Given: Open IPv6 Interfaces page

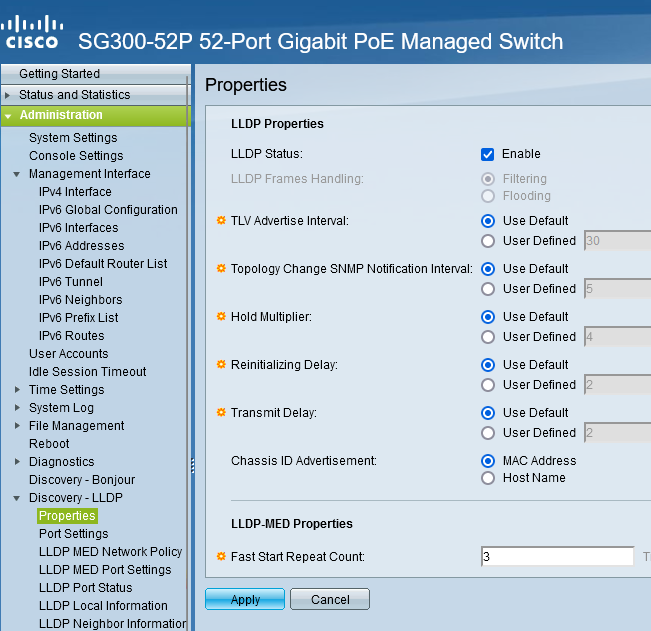Looking at the screenshot, I should pos(78,228).
